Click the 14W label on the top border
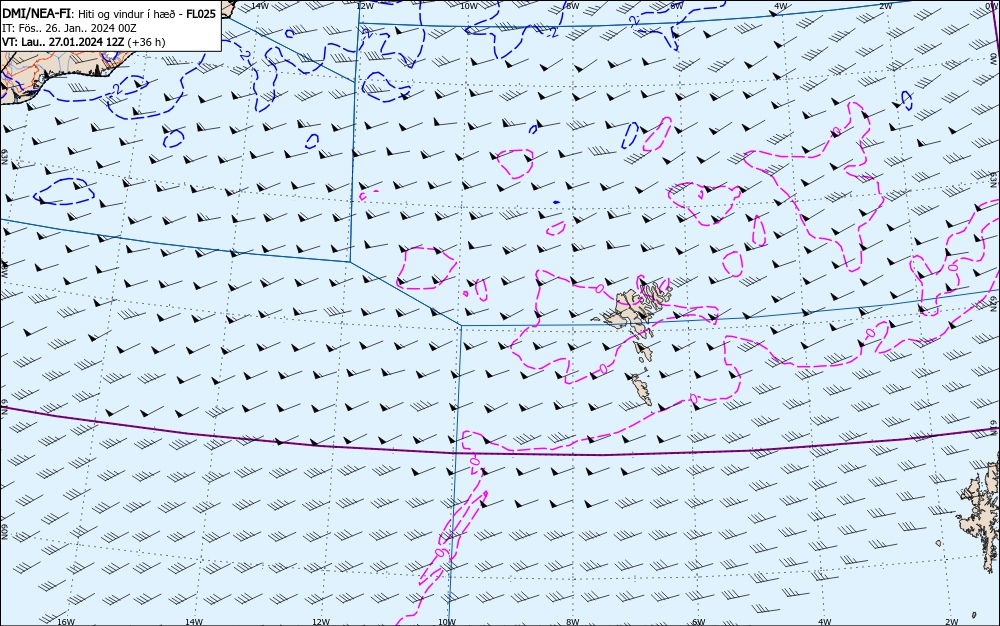This screenshot has width=1000, height=626. point(260,6)
